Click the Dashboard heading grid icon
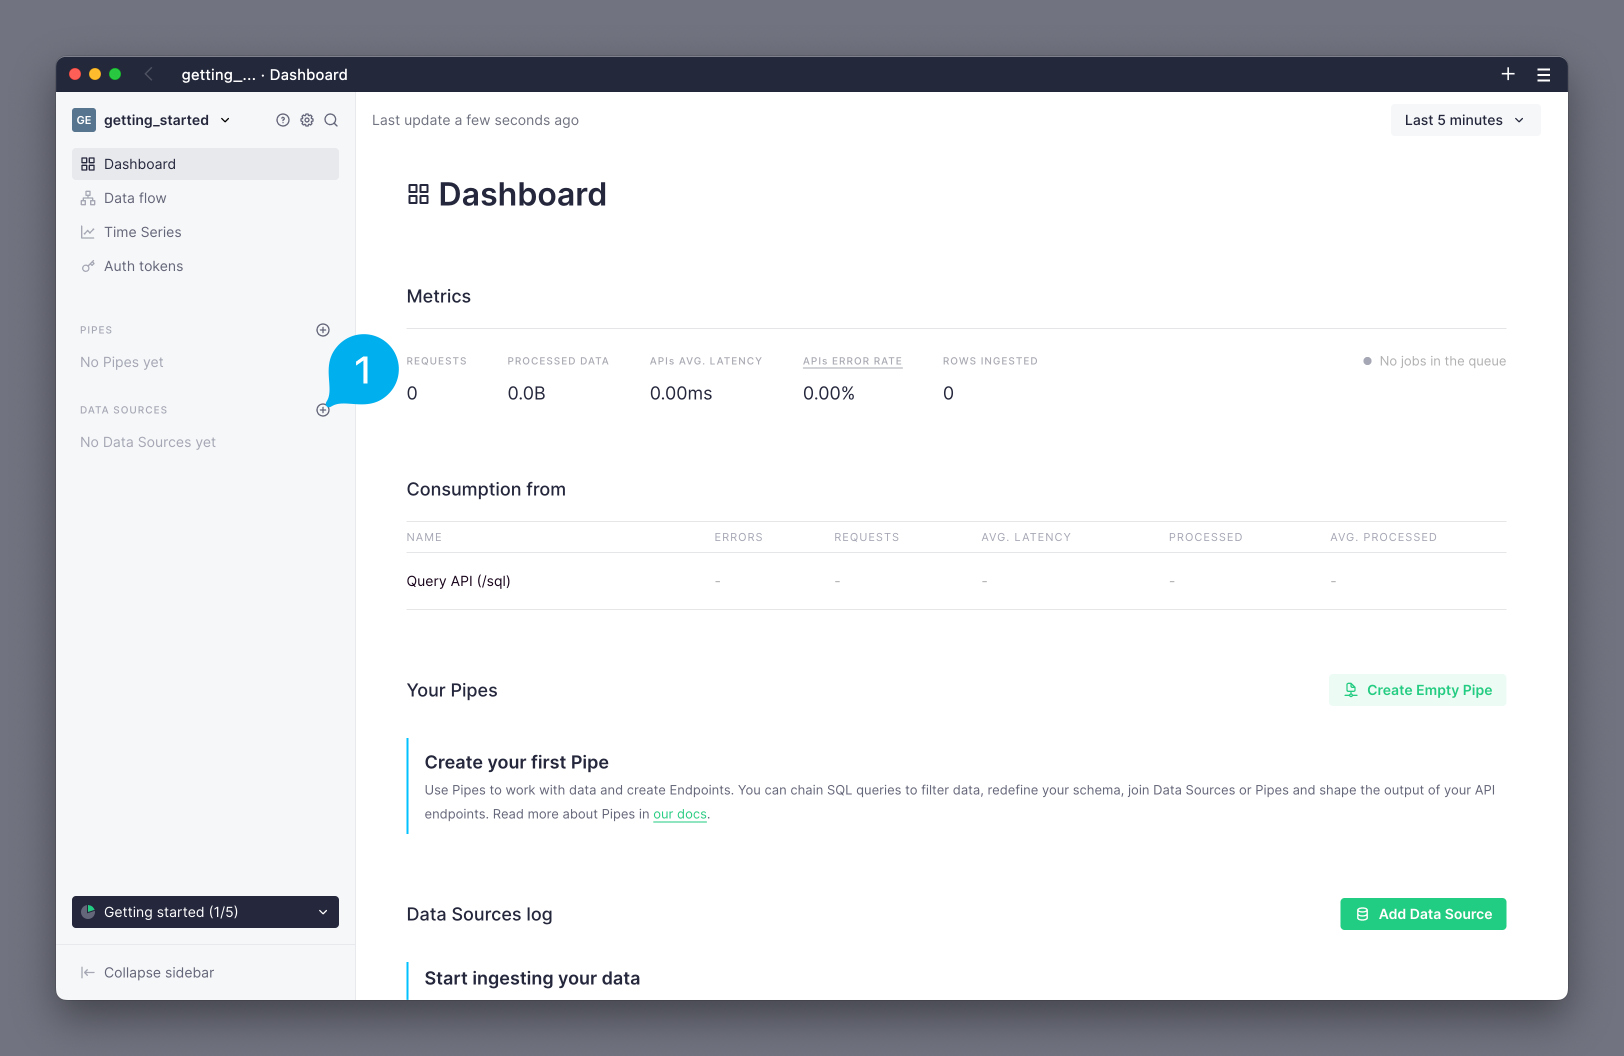 418,194
